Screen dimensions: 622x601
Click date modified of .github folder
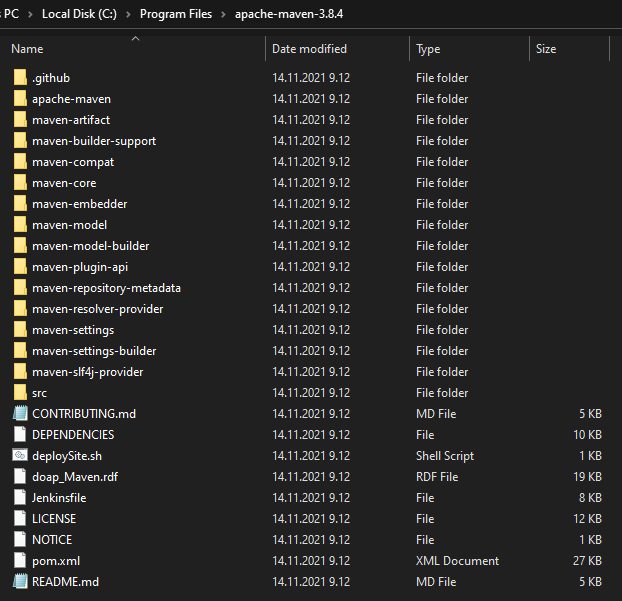[311, 77]
